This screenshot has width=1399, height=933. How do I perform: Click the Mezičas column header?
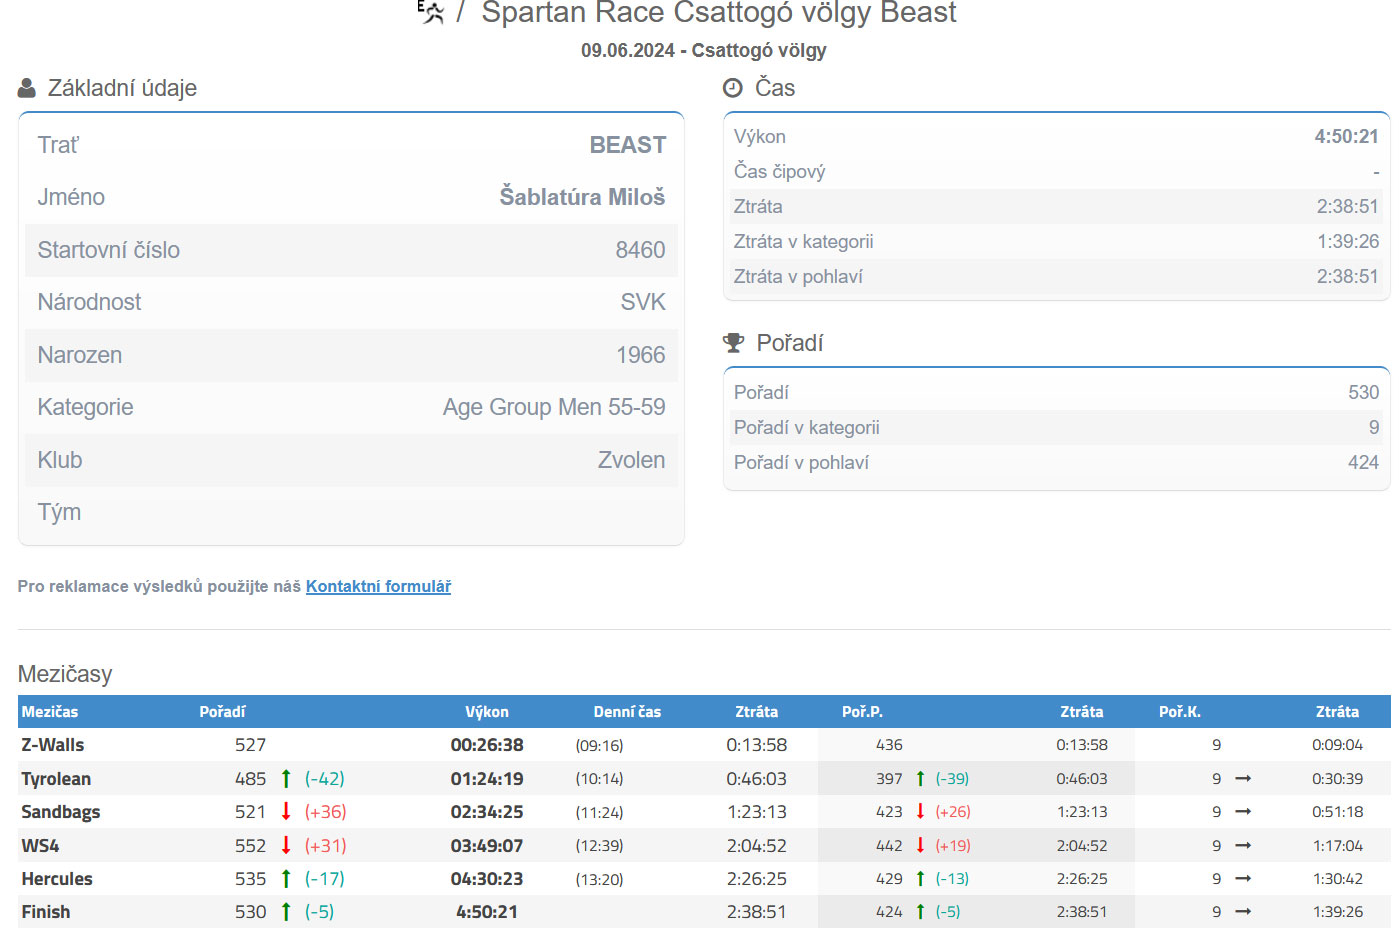(x=50, y=712)
